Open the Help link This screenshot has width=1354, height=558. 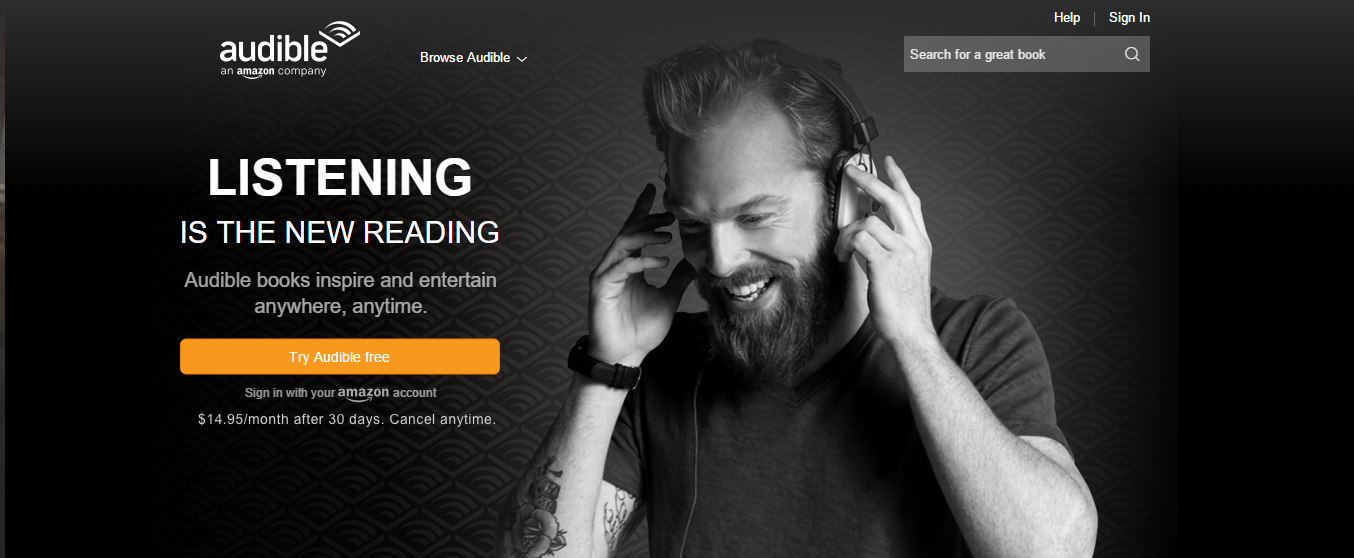pyautogui.click(x=1067, y=18)
